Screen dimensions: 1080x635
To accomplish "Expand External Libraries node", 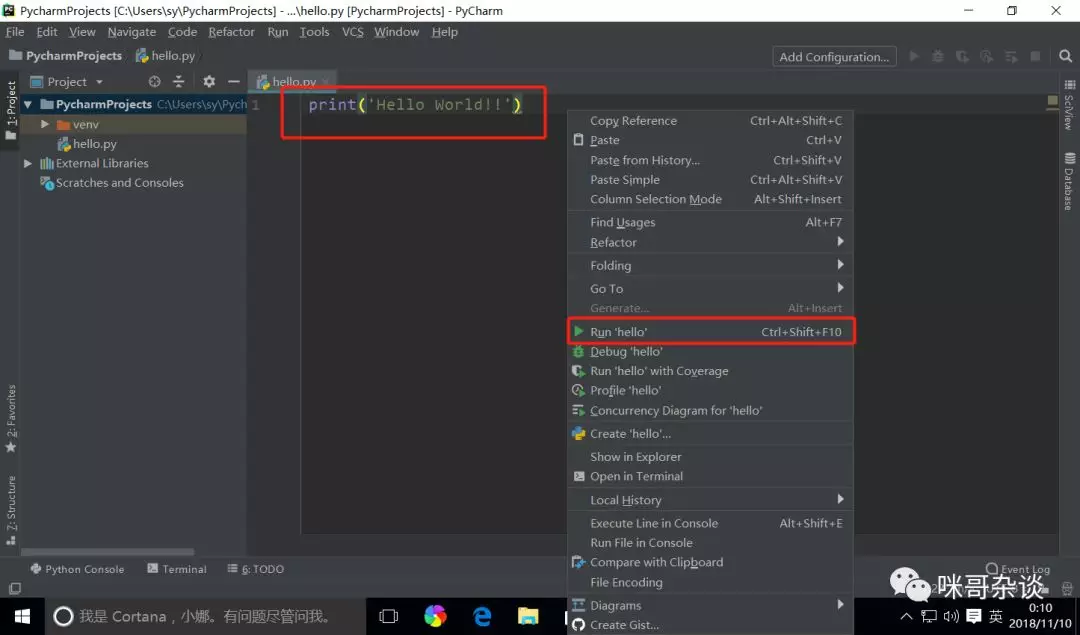I will (28, 163).
